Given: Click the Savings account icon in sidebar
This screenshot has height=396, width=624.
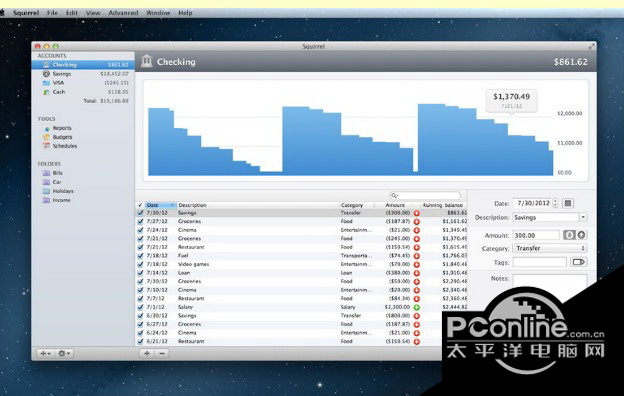Looking at the screenshot, I should coord(46,74).
